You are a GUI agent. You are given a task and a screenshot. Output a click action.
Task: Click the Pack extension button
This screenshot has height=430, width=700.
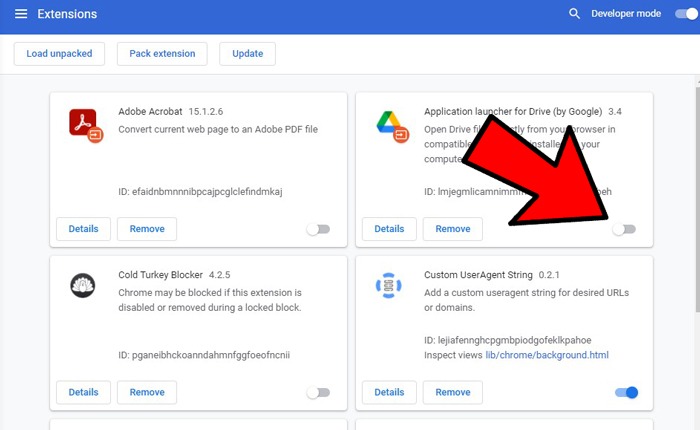pyautogui.click(x=162, y=54)
